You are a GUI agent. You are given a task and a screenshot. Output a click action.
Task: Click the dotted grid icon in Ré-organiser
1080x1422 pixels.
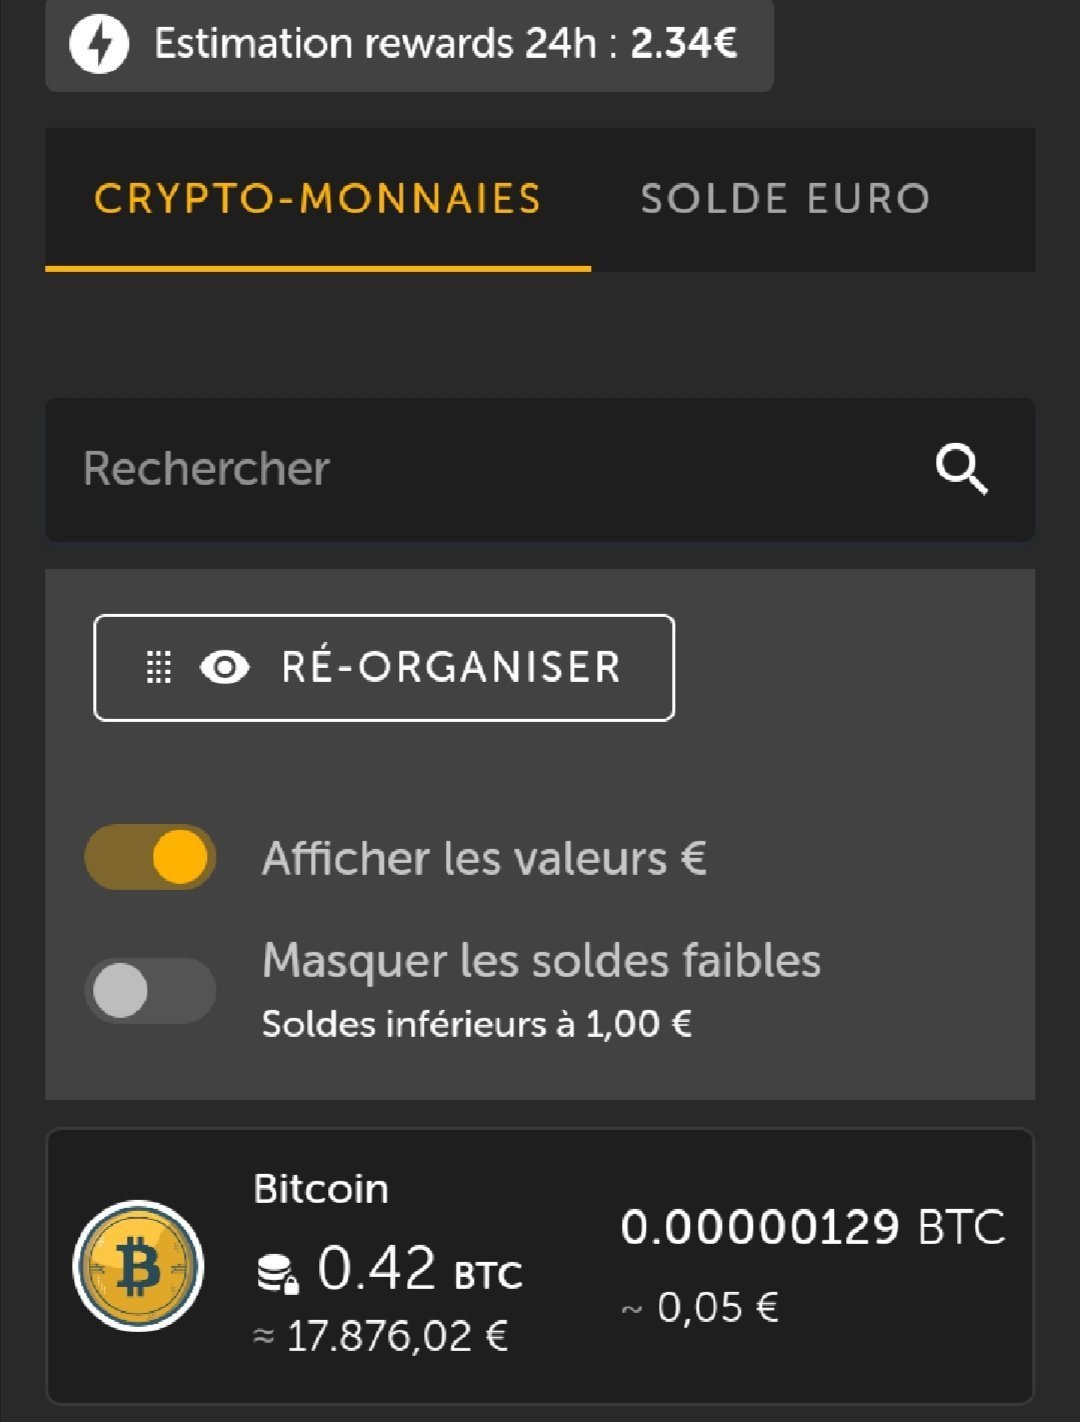158,667
